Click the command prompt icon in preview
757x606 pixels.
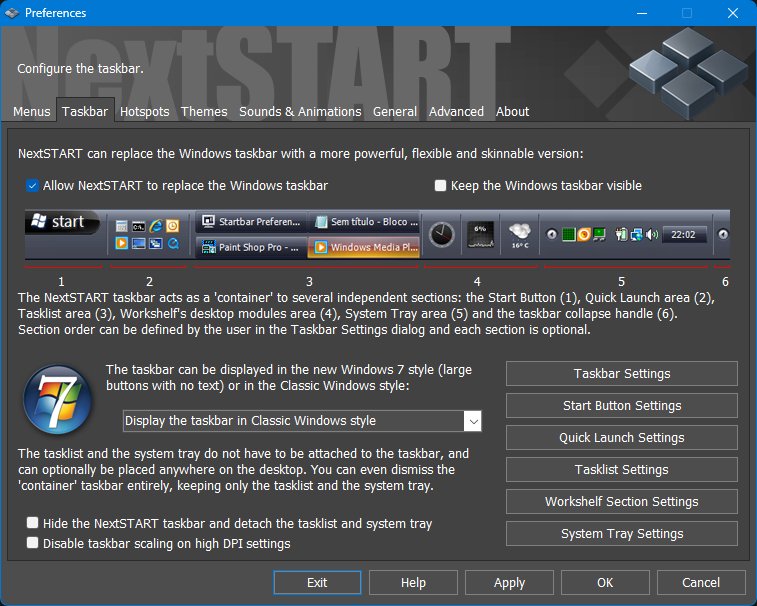139,226
